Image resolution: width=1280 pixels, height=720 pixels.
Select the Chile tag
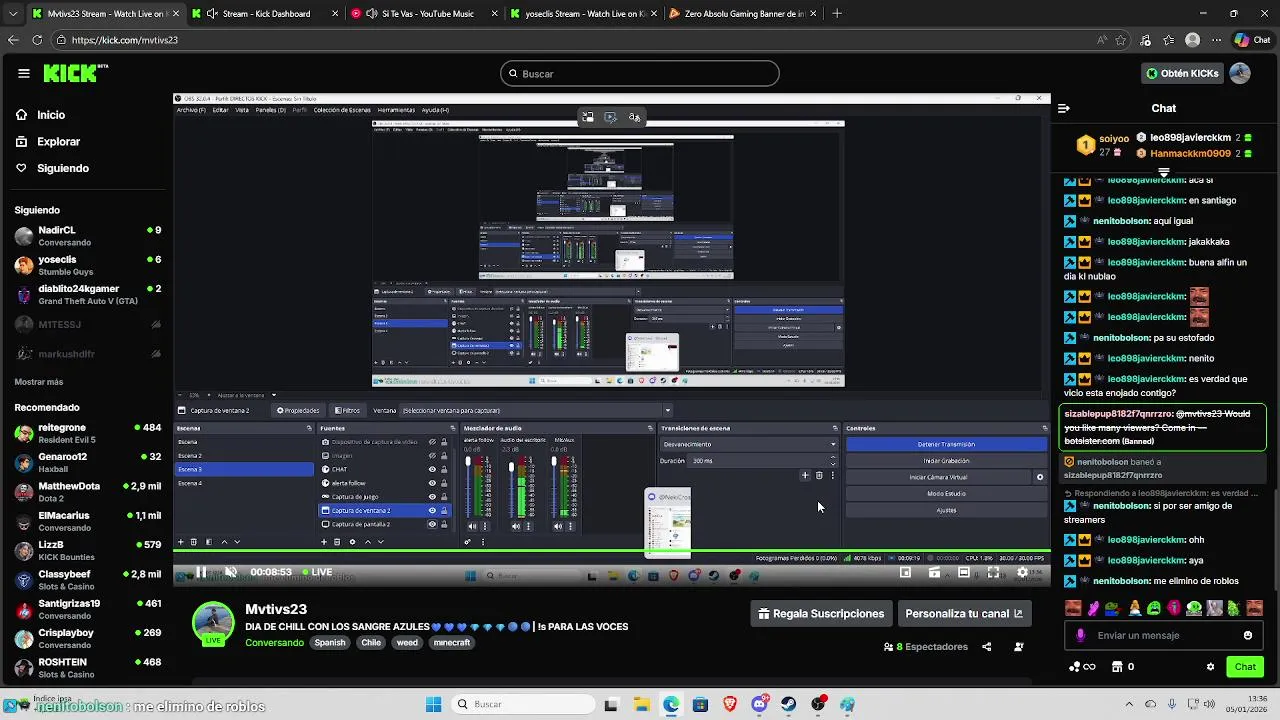click(371, 643)
